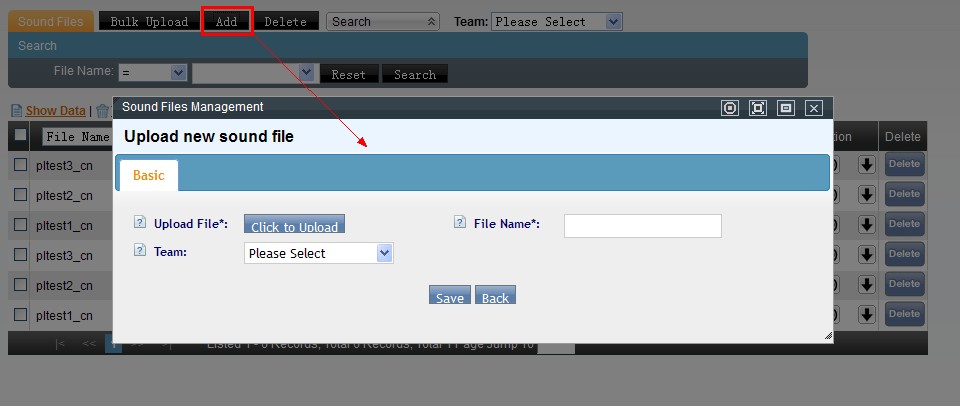Switch to the Basic tab
This screenshot has width=960, height=406.
pyautogui.click(x=148, y=175)
